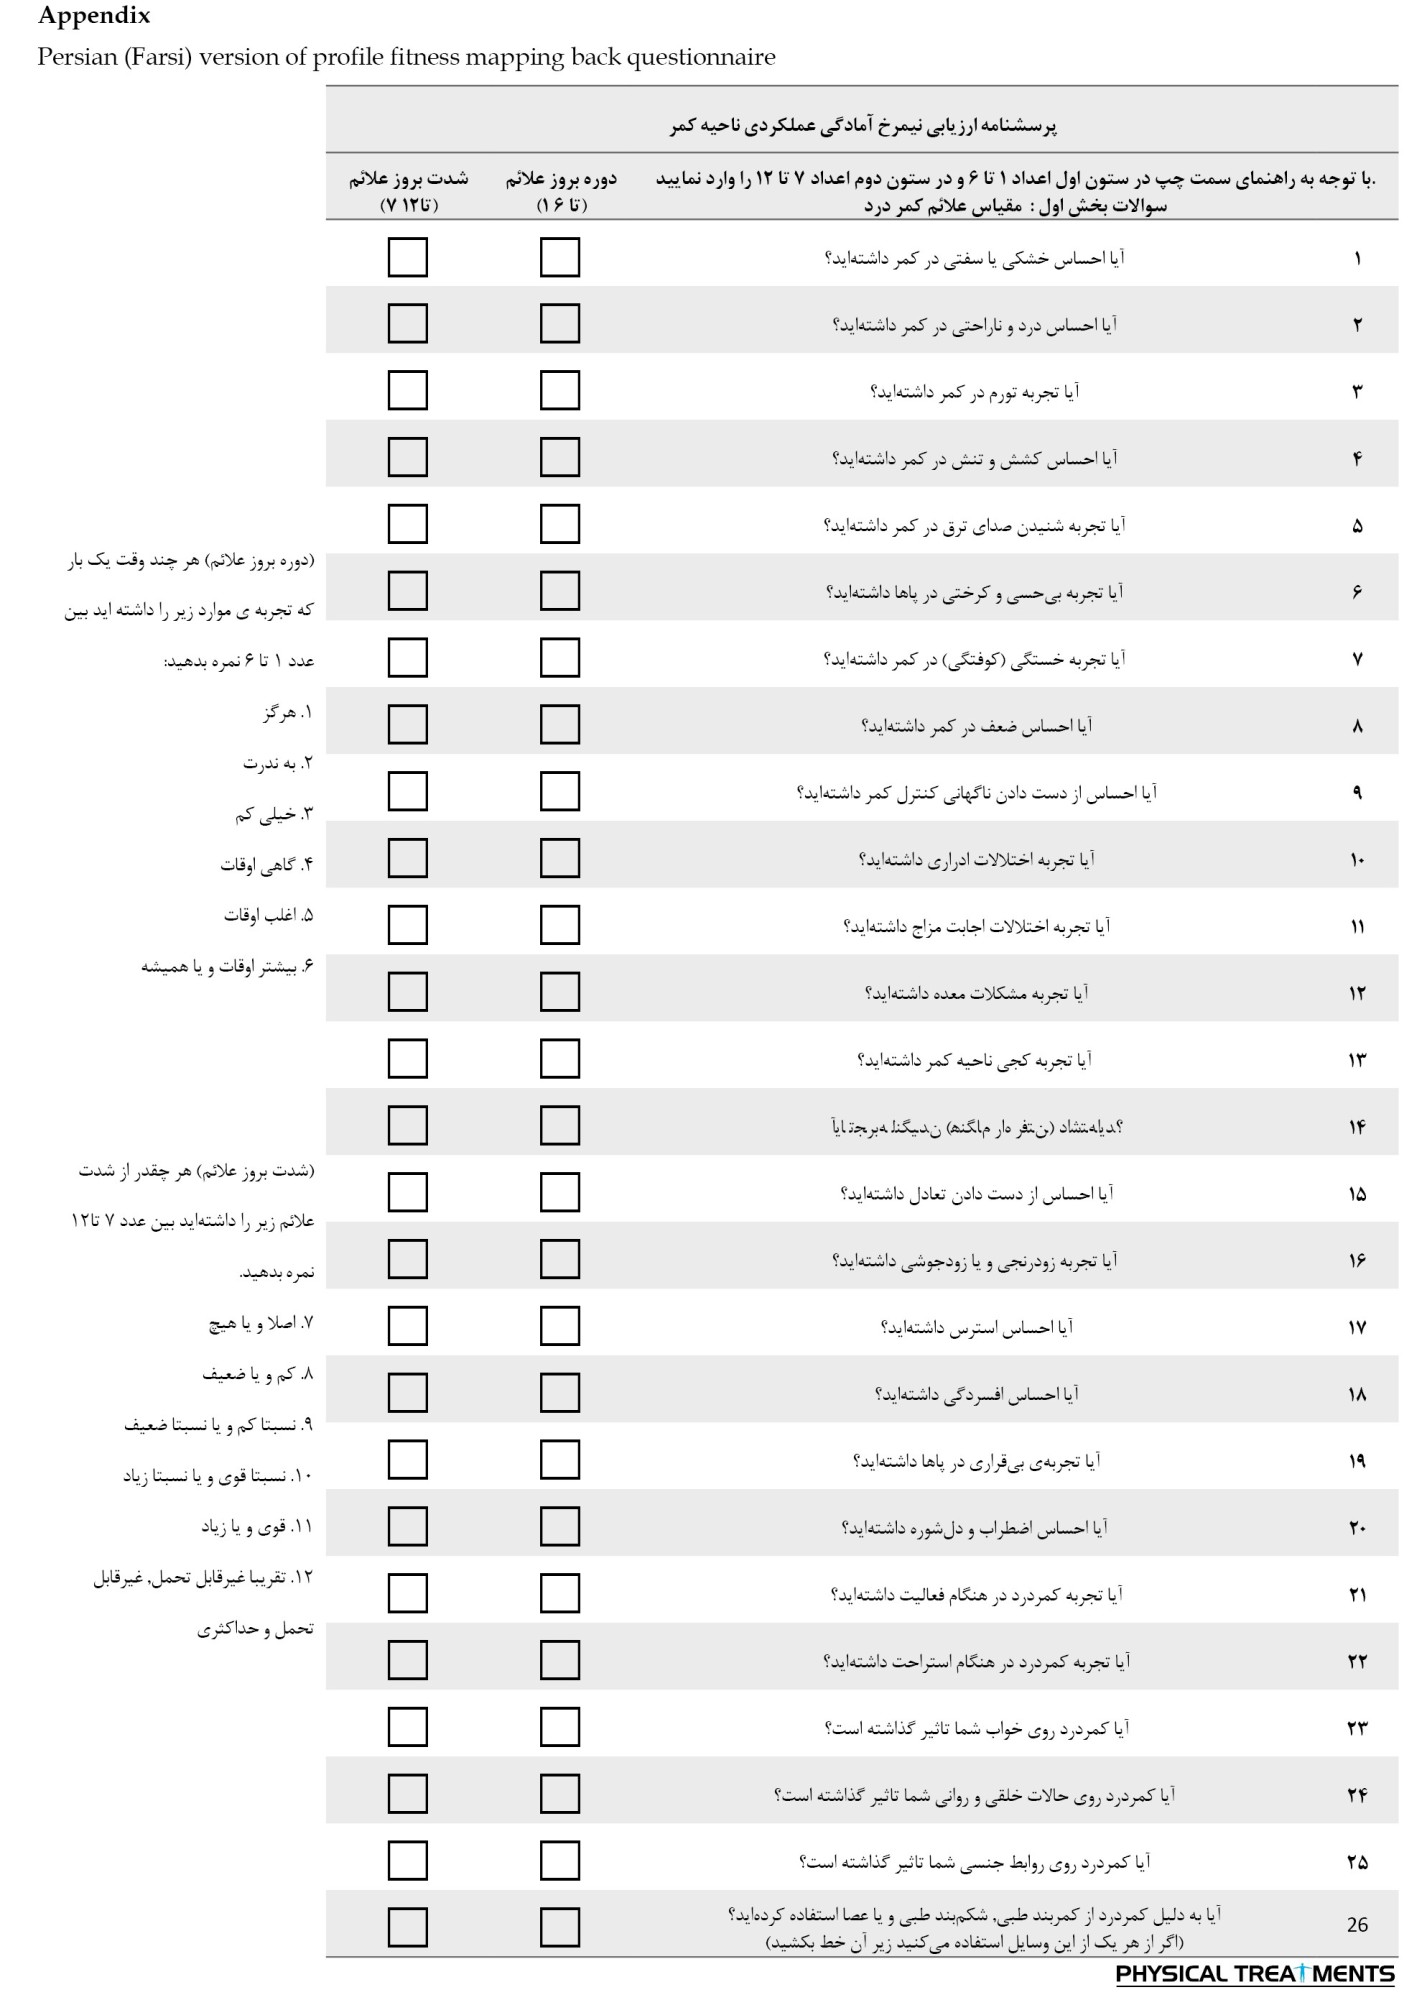Screen dimensions: 1422x2000
Task: Mark the frequency checkbox for question 23
Action: click(559, 1727)
